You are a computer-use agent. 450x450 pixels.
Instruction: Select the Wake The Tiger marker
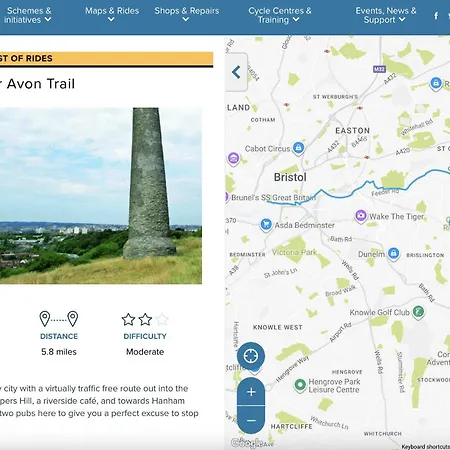click(x=361, y=216)
